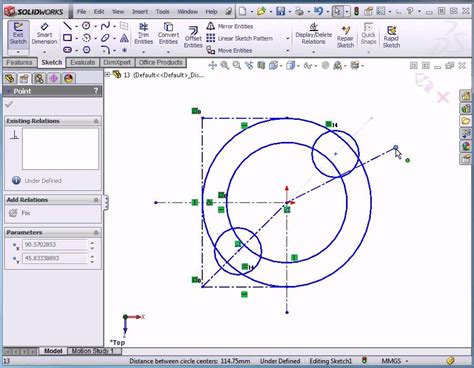474x368 pixels.
Task: Click the 'Editing Sketch1' status bar text
Action: (330, 361)
